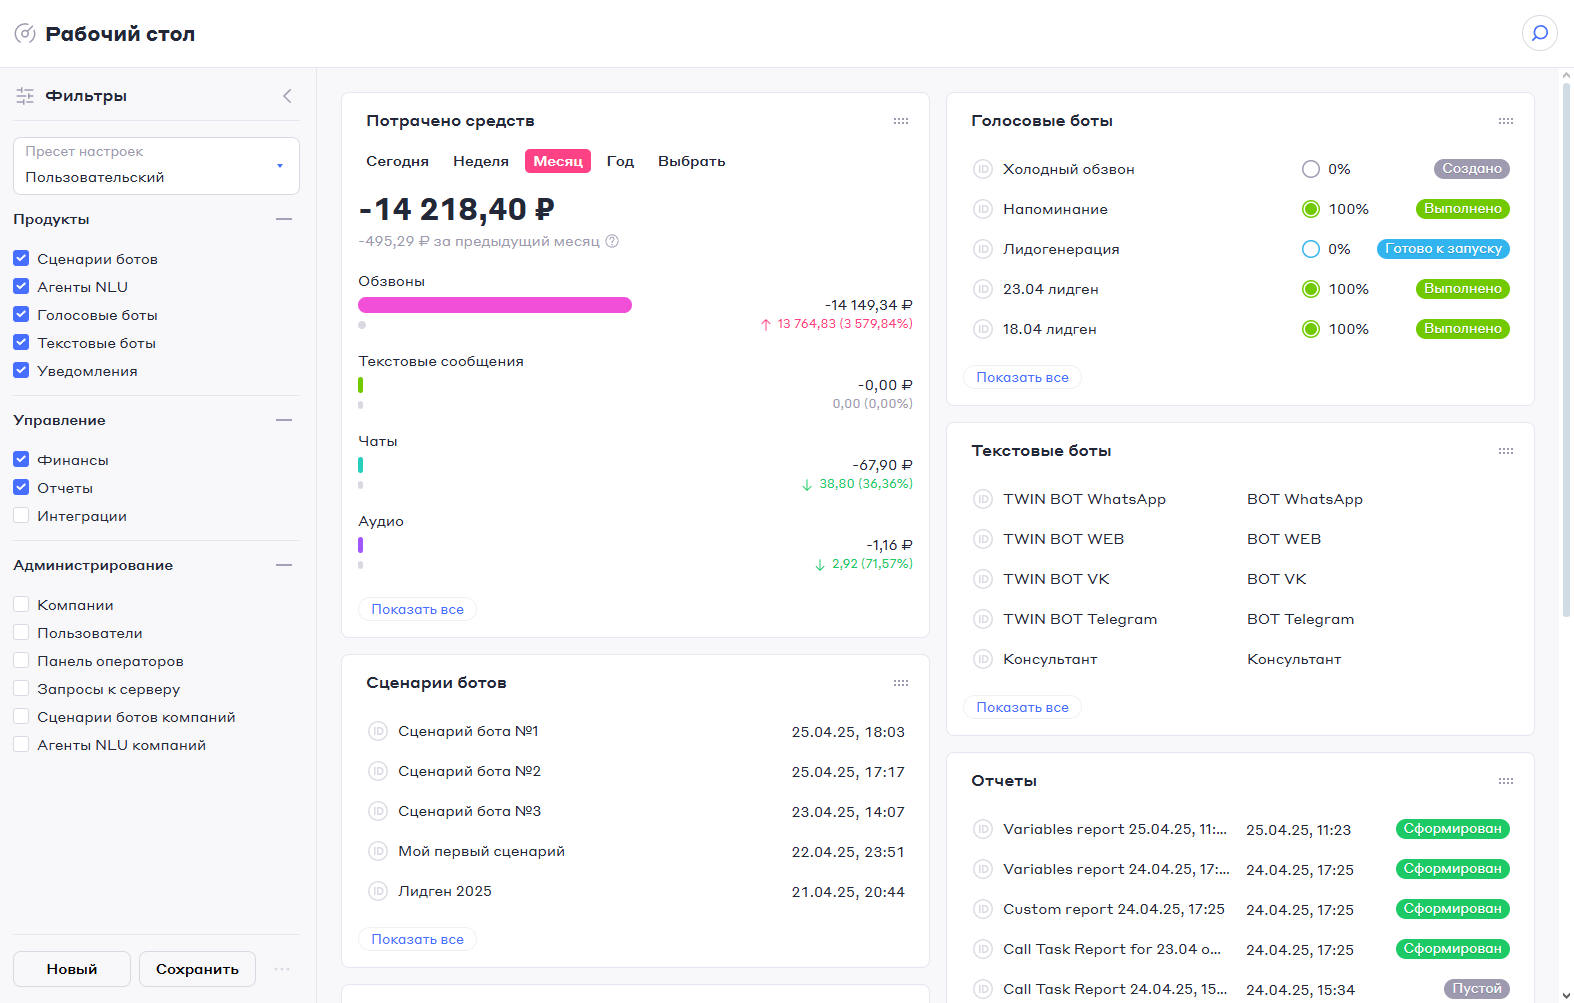Image resolution: width=1574 pixels, height=1003 pixels.
Task: Open drag handle menu of Потрачено средств
Action: [900, 121]
